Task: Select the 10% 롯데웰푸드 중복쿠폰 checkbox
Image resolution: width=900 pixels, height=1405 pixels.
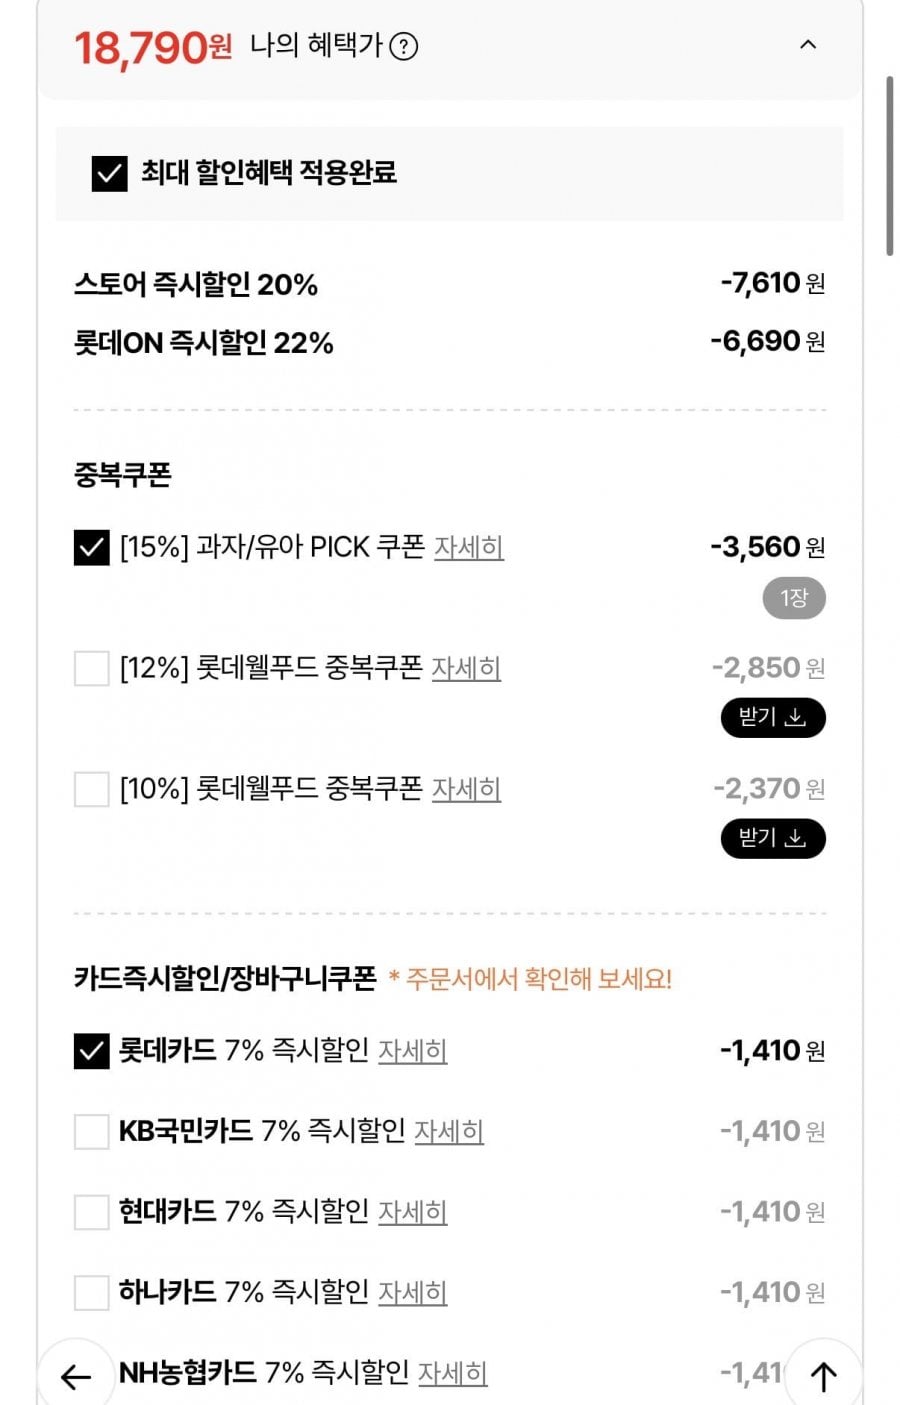Action: [x=91, y=789]
